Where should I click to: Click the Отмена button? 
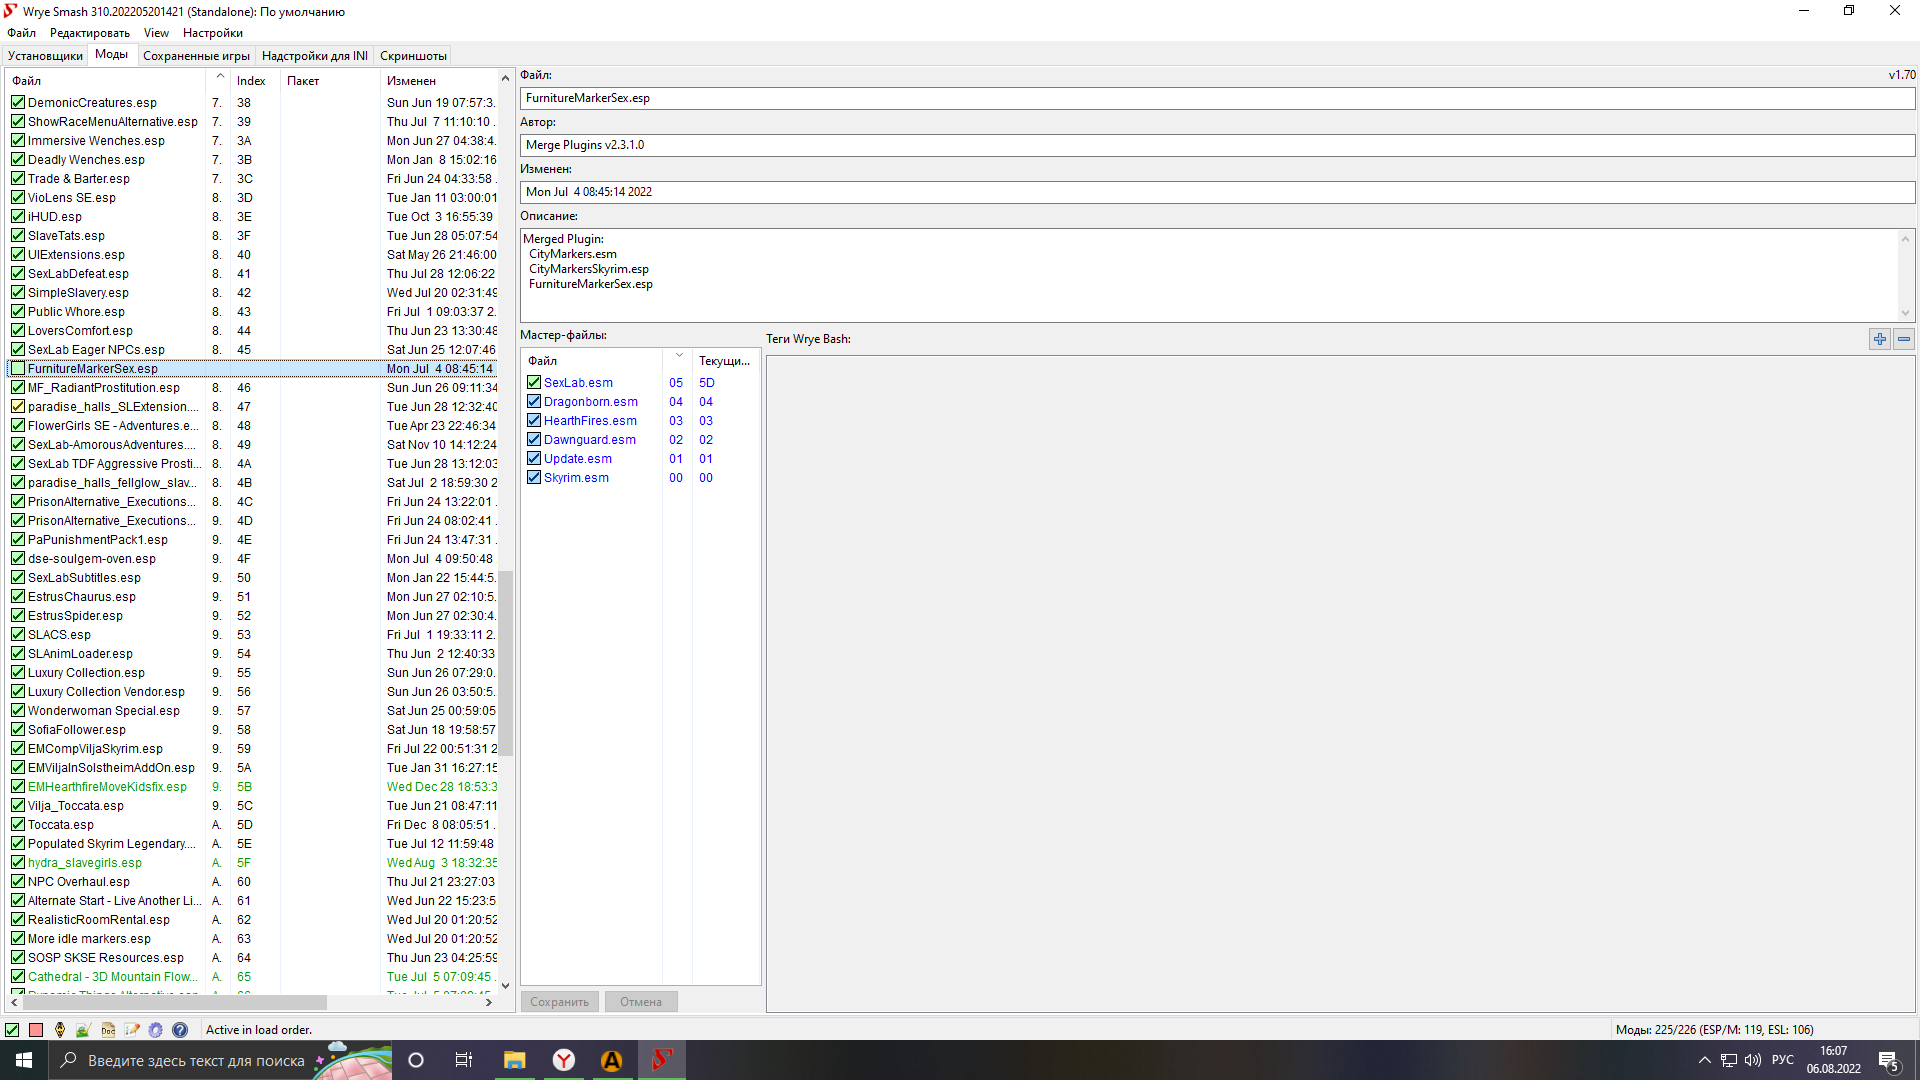click(641, 1002)
